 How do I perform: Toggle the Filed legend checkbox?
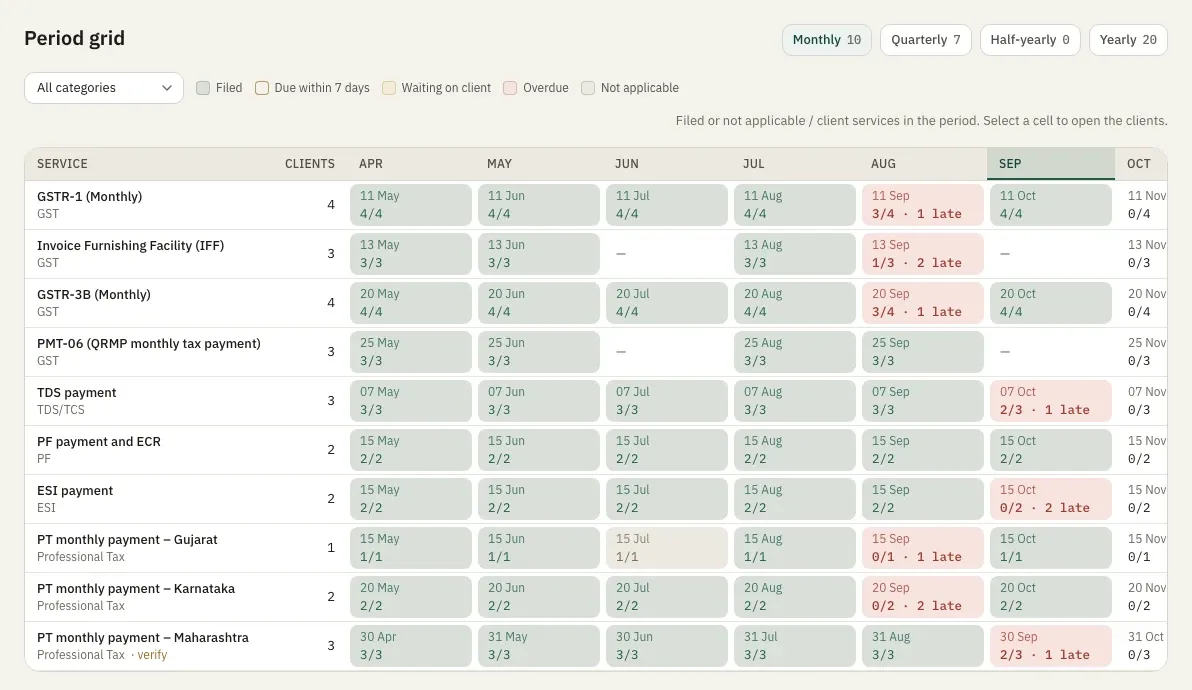pos(203,88)
